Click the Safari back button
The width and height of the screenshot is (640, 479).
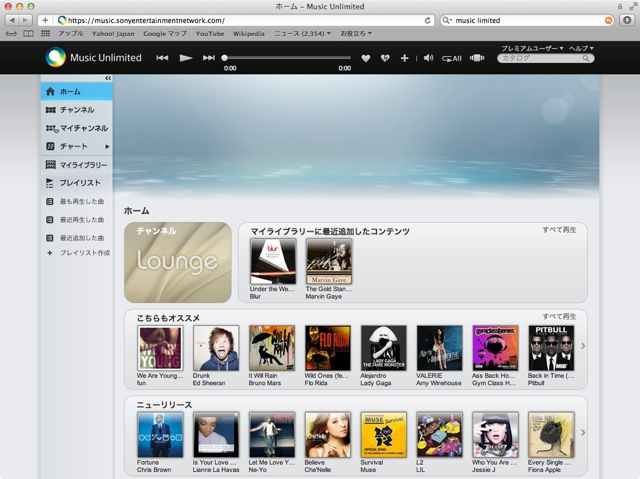12,20
